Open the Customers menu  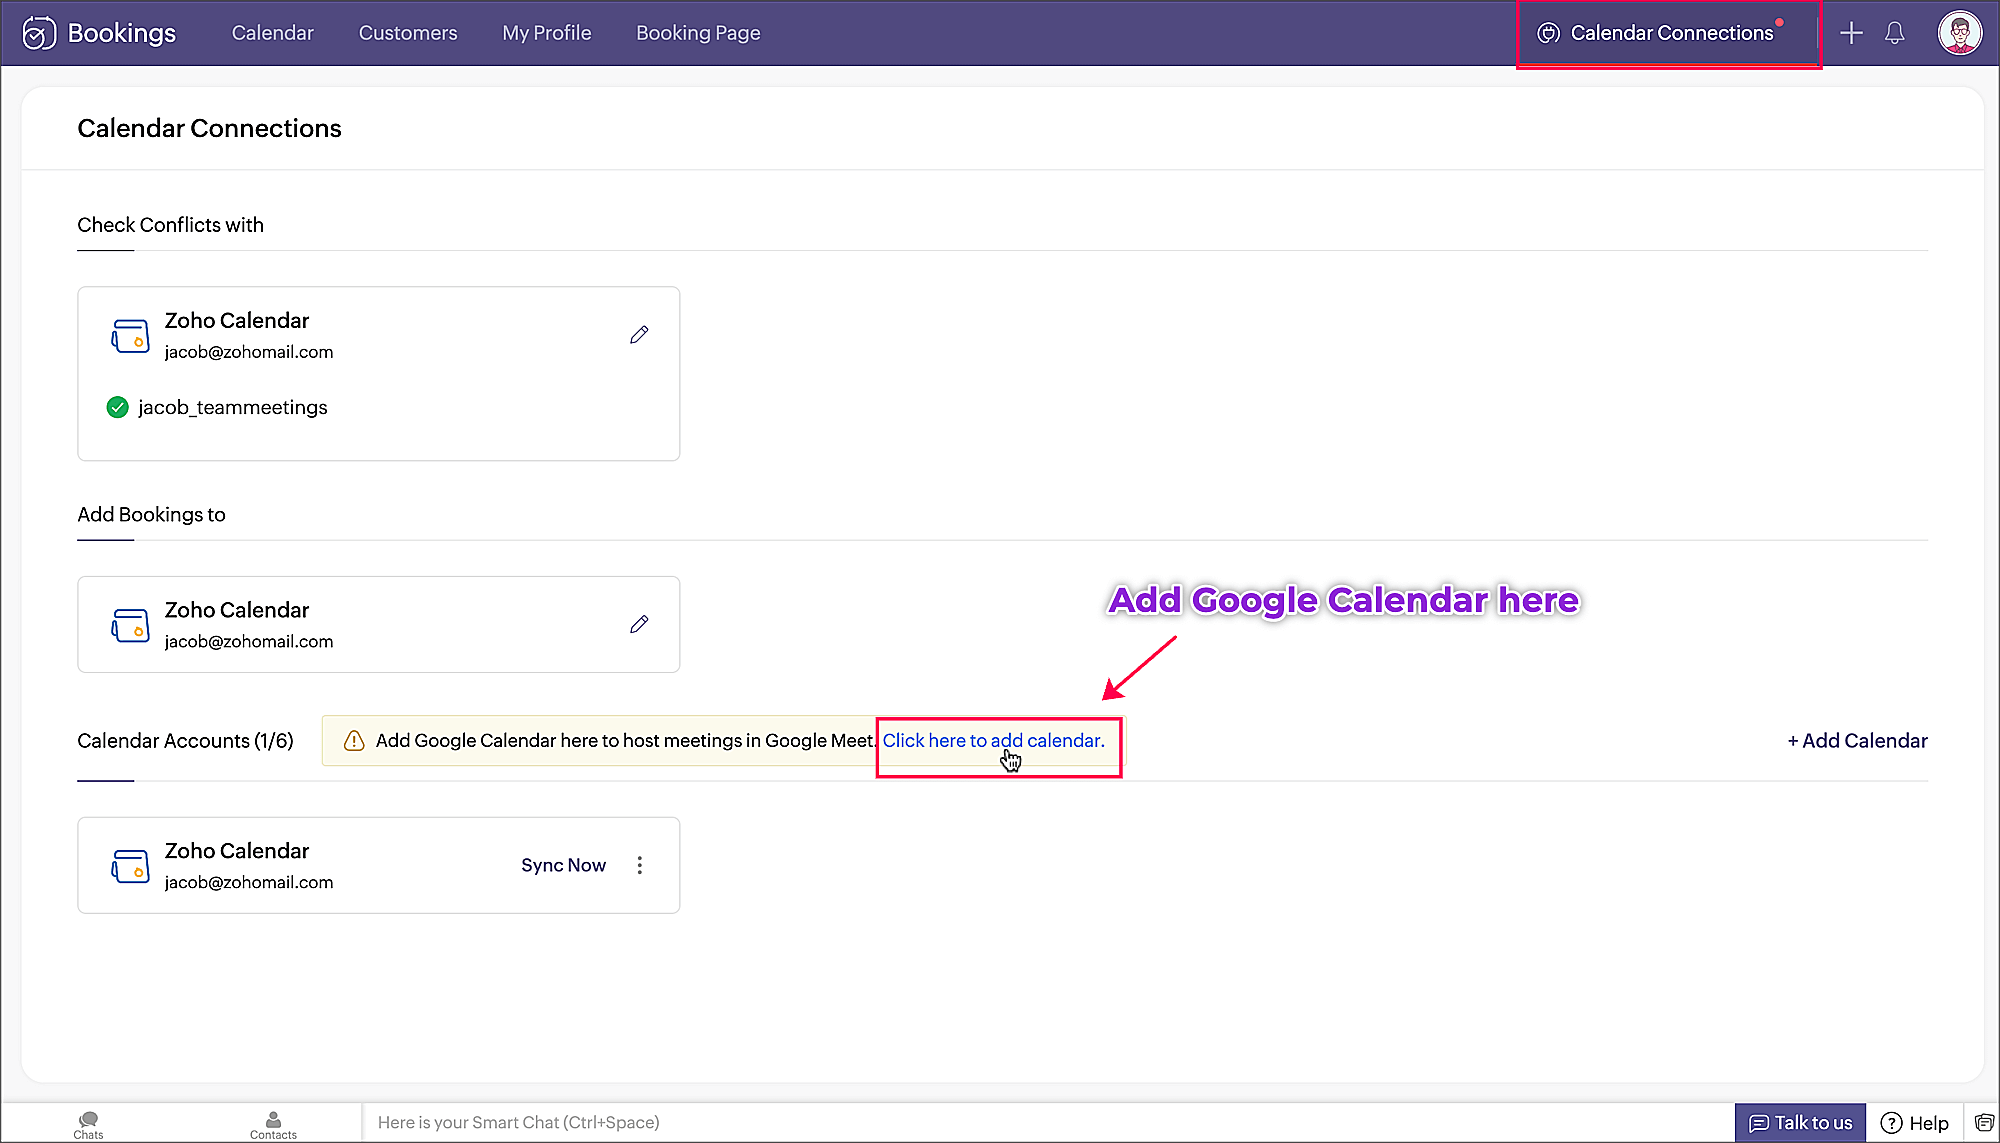(x=408, y=33)
